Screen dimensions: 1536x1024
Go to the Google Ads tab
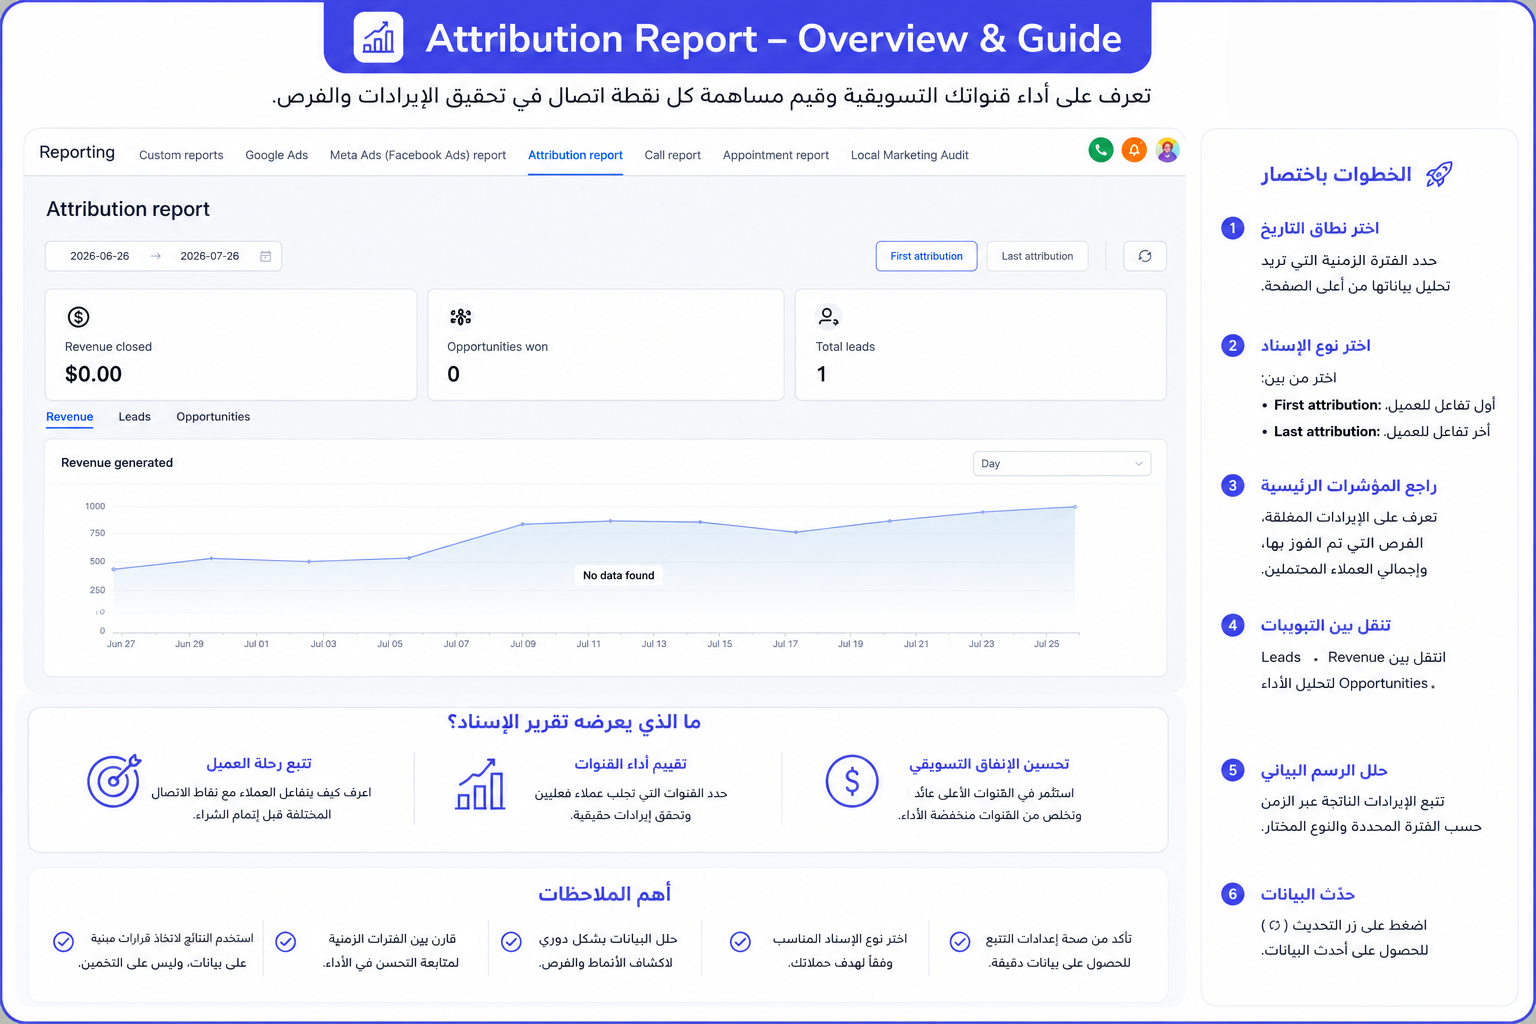[x=276, y=155]
